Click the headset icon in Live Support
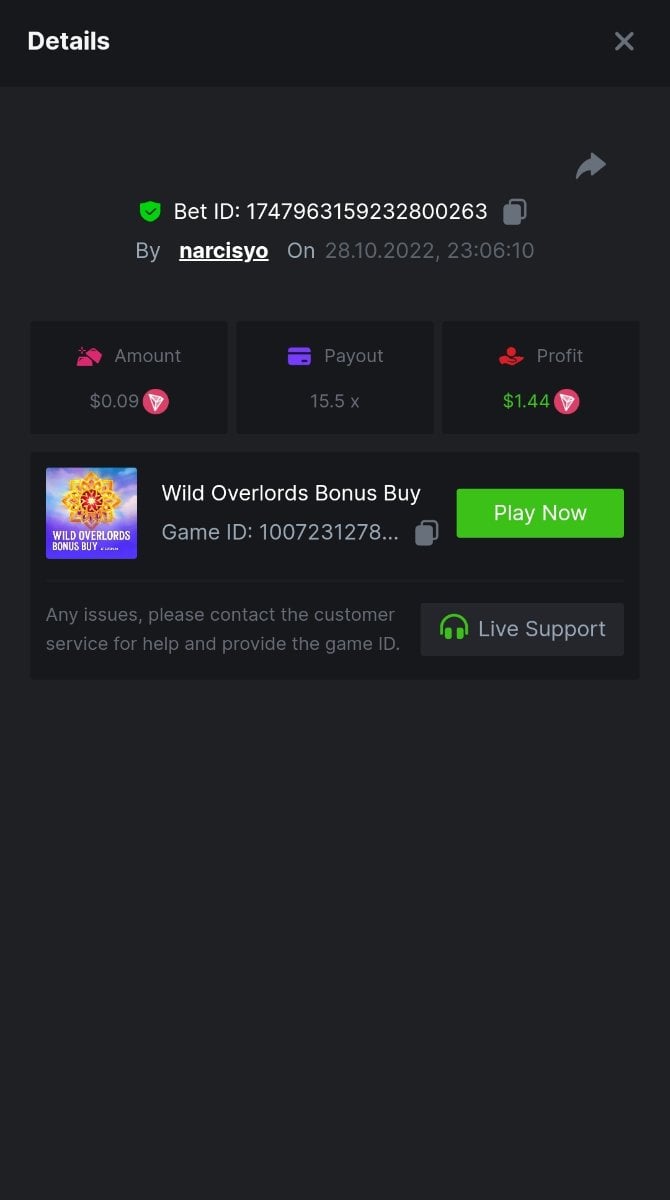Screen dimensions: 670x1200 454,628
